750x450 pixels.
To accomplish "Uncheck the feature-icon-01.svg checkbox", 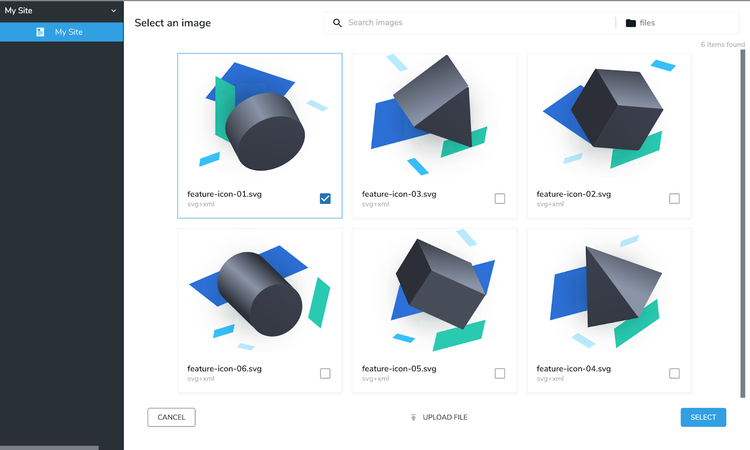I will pyautogui.click(x=325, y=198).
